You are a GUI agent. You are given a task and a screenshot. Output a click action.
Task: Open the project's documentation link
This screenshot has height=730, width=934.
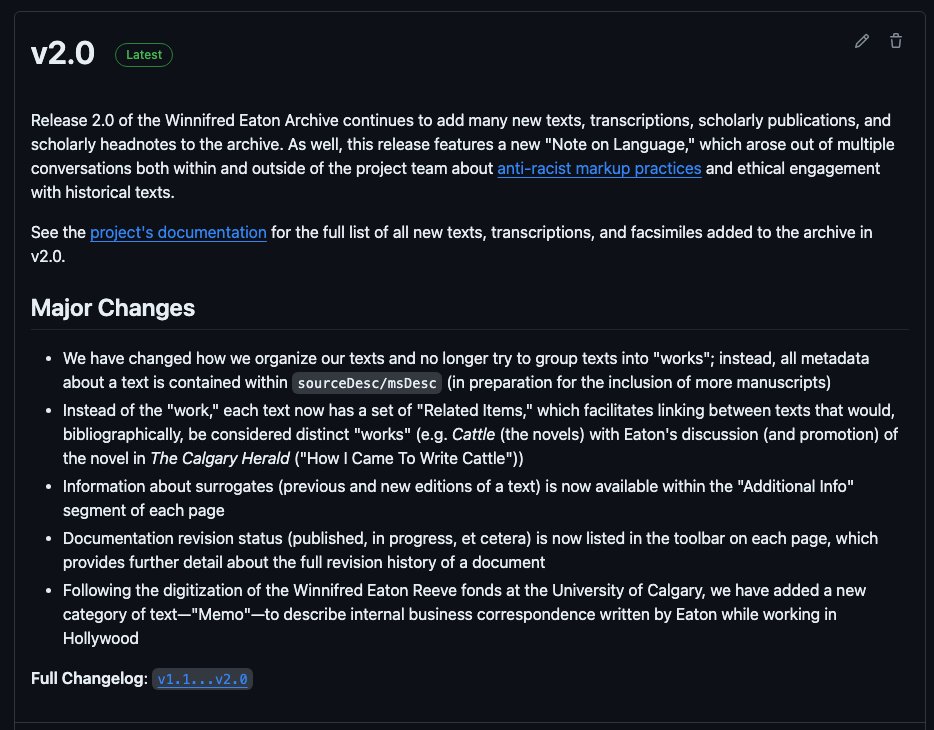point(178,232)
